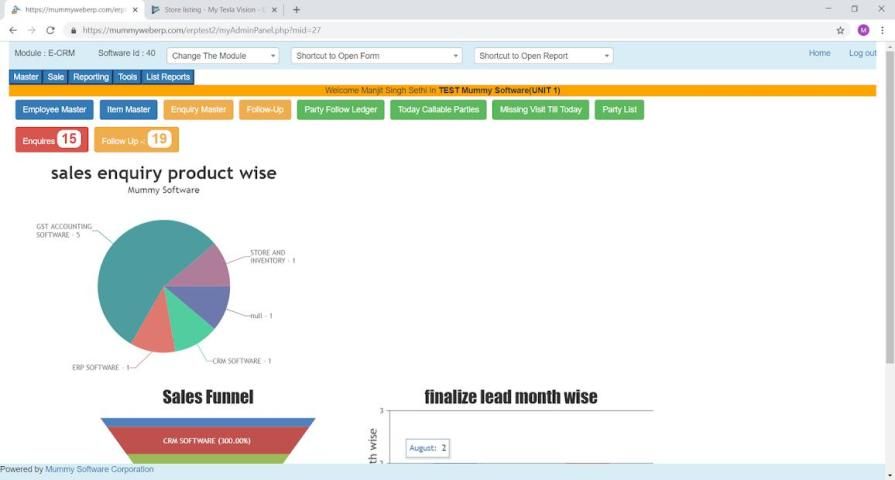Viewport: 895px width, 480px height.
Task: Click the Log out link
Action: coord(862,53)
